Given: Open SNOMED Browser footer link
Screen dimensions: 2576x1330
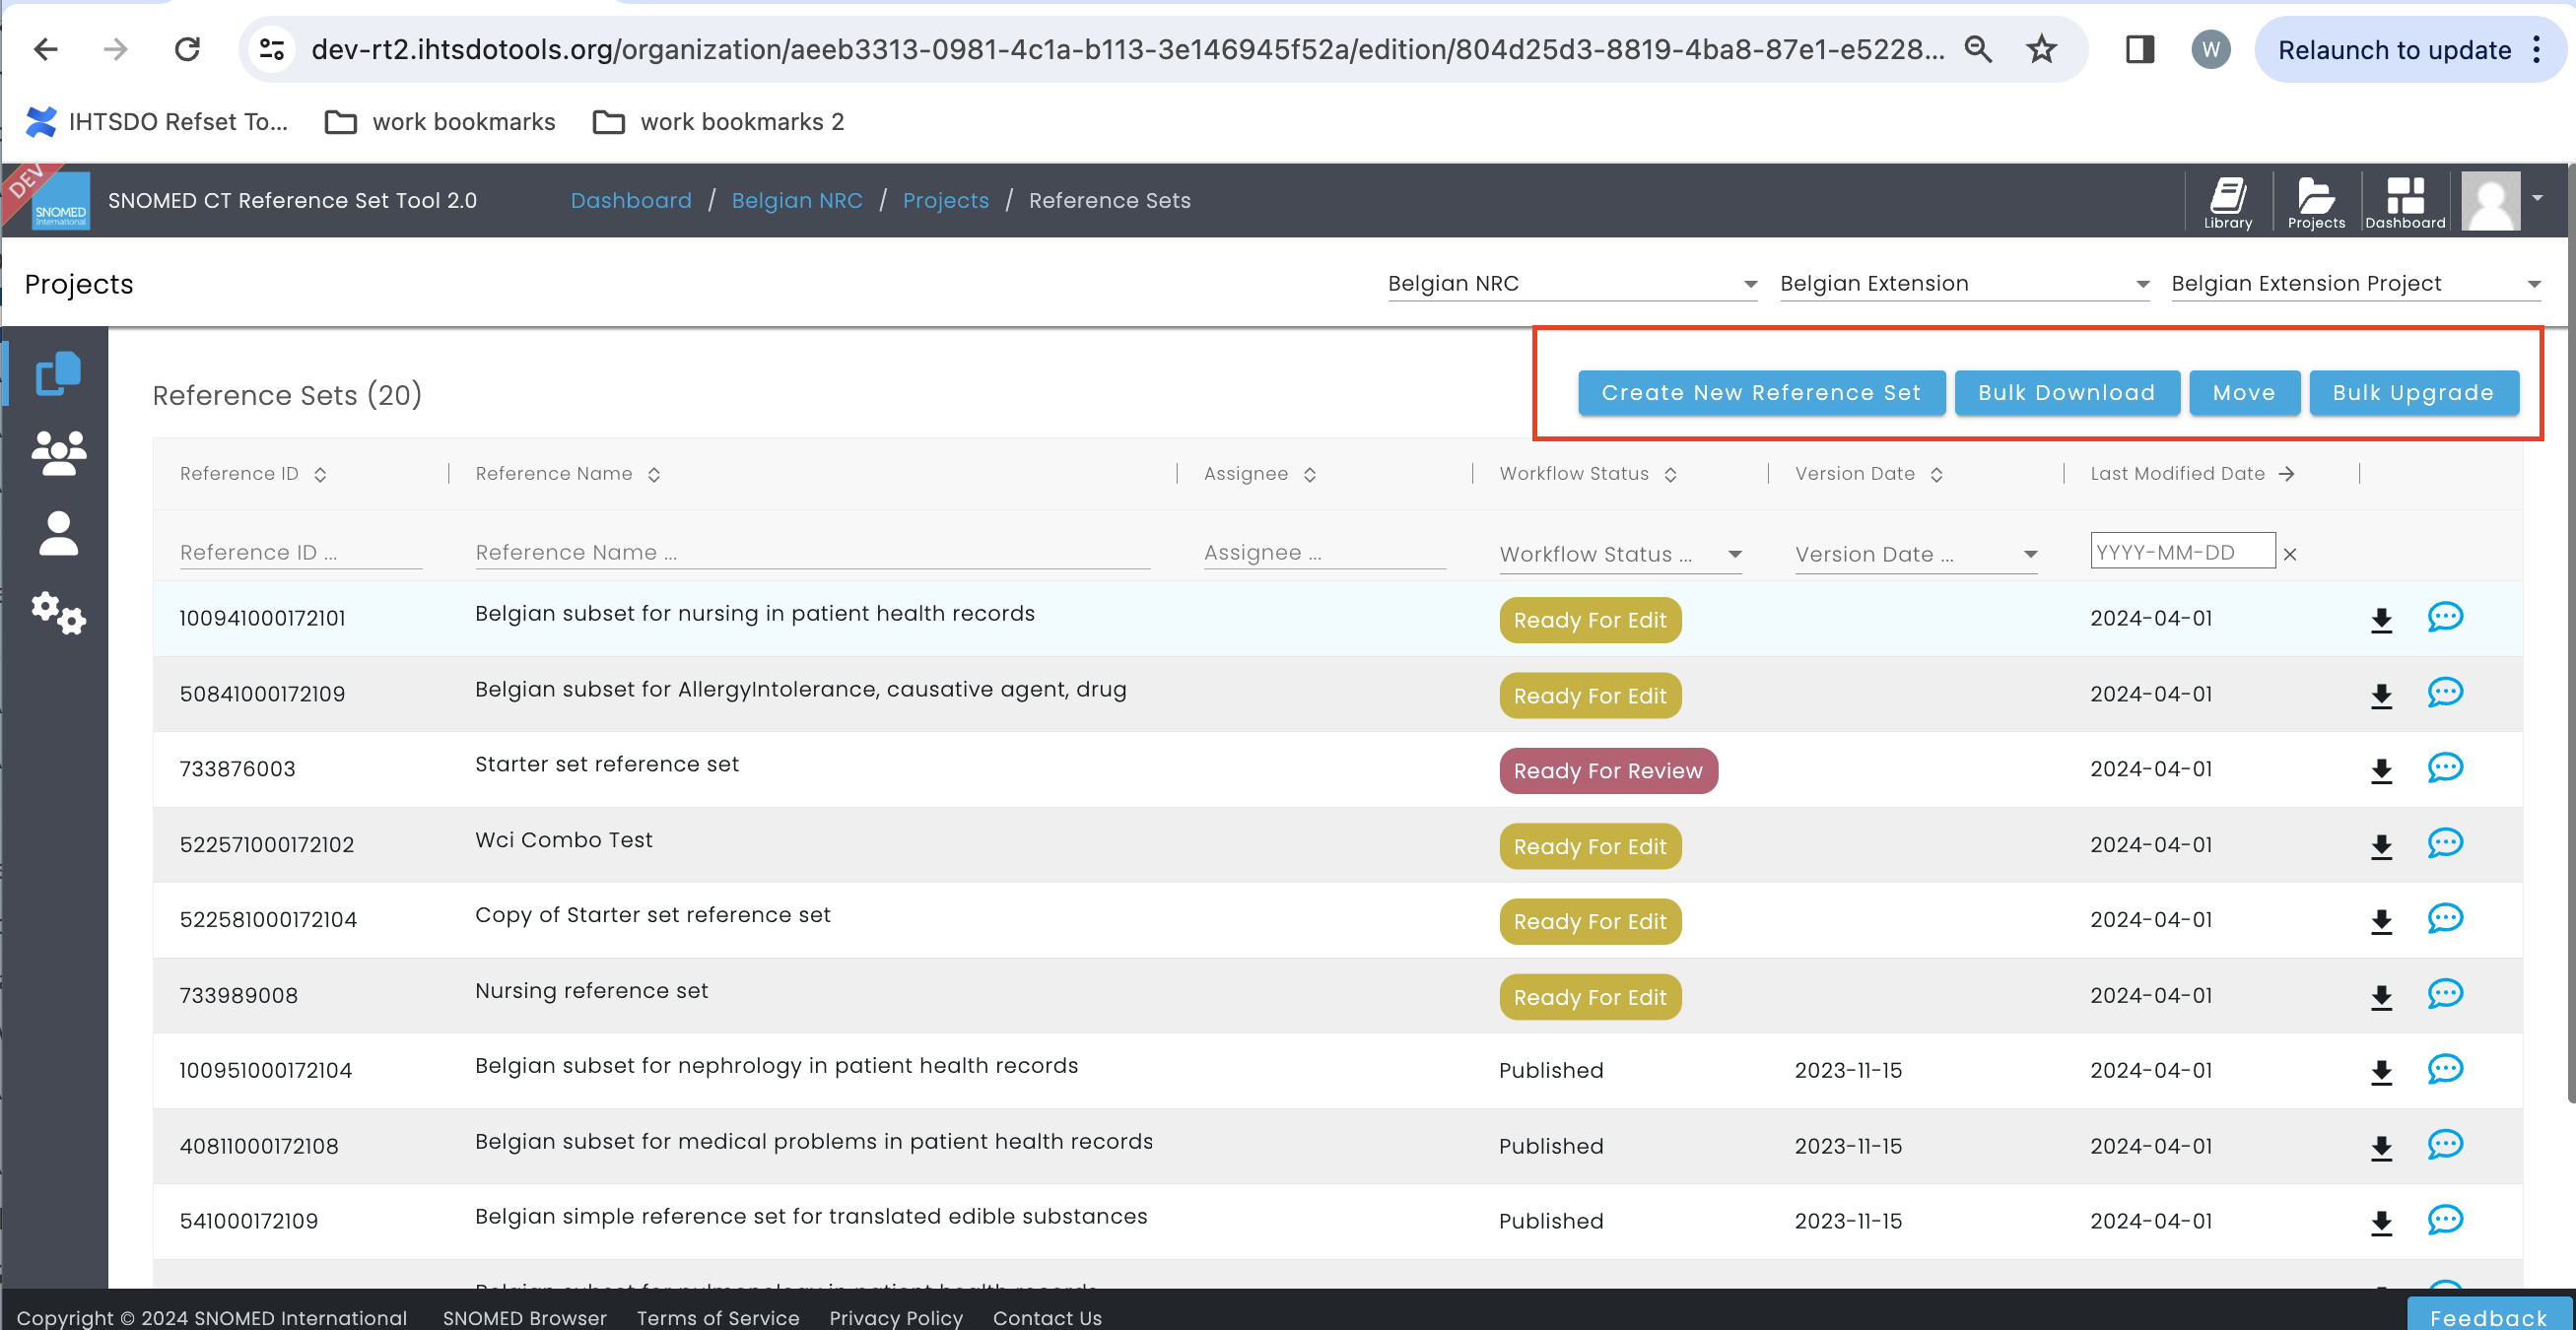Looking at the screenshot, I should pos(524,1317).
